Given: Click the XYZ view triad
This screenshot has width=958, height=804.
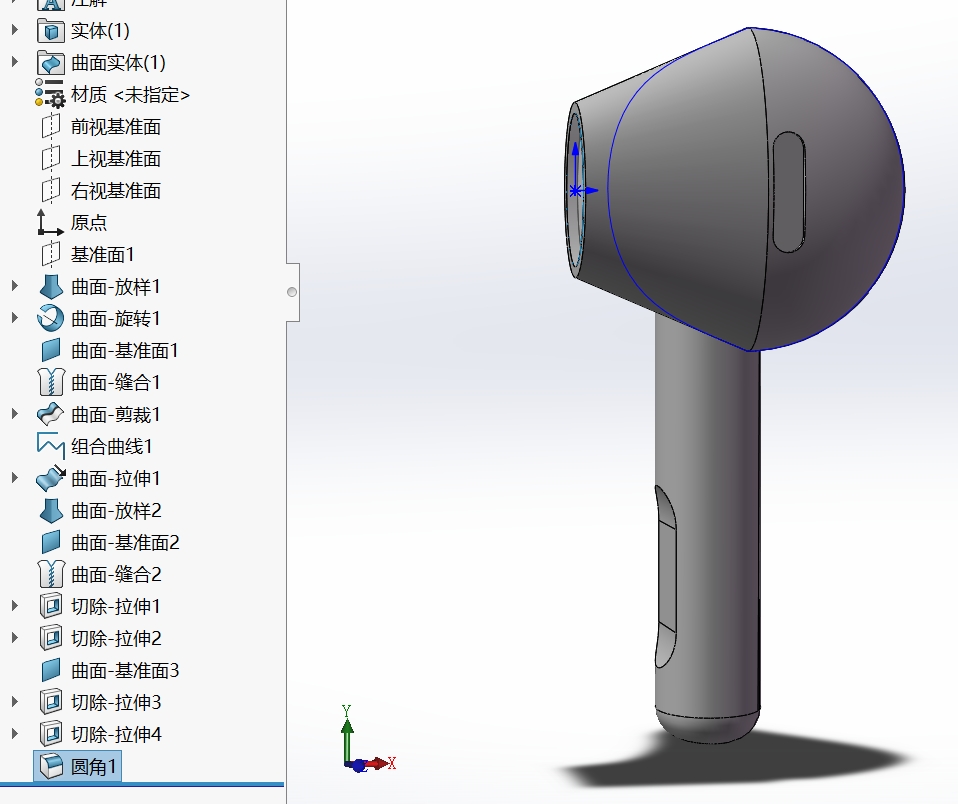Looking at the screenshot, I should coord(368,739).
